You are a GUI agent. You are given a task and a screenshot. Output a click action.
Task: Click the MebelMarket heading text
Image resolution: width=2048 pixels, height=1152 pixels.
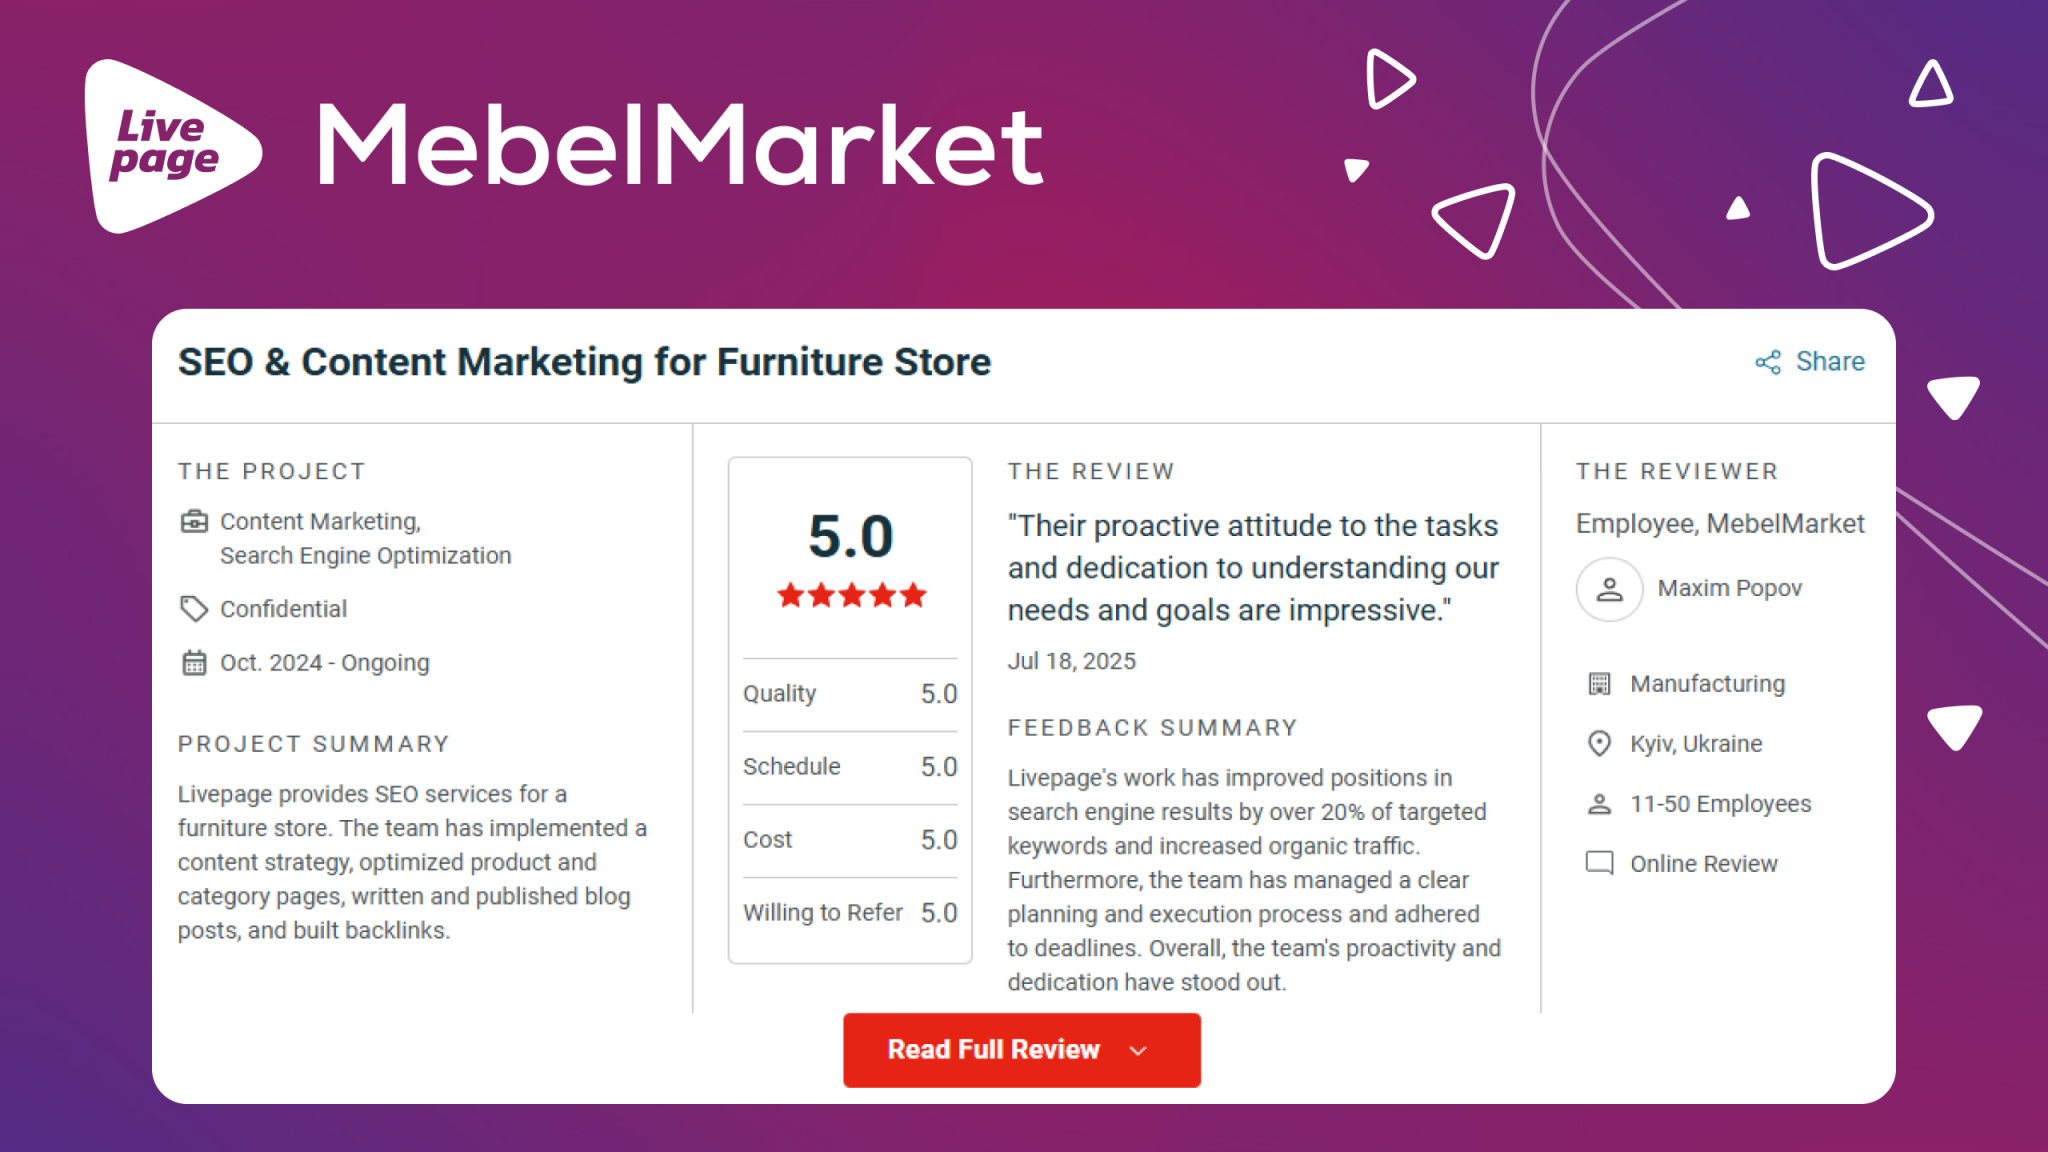pyautogui.click(x=680, y=146)
